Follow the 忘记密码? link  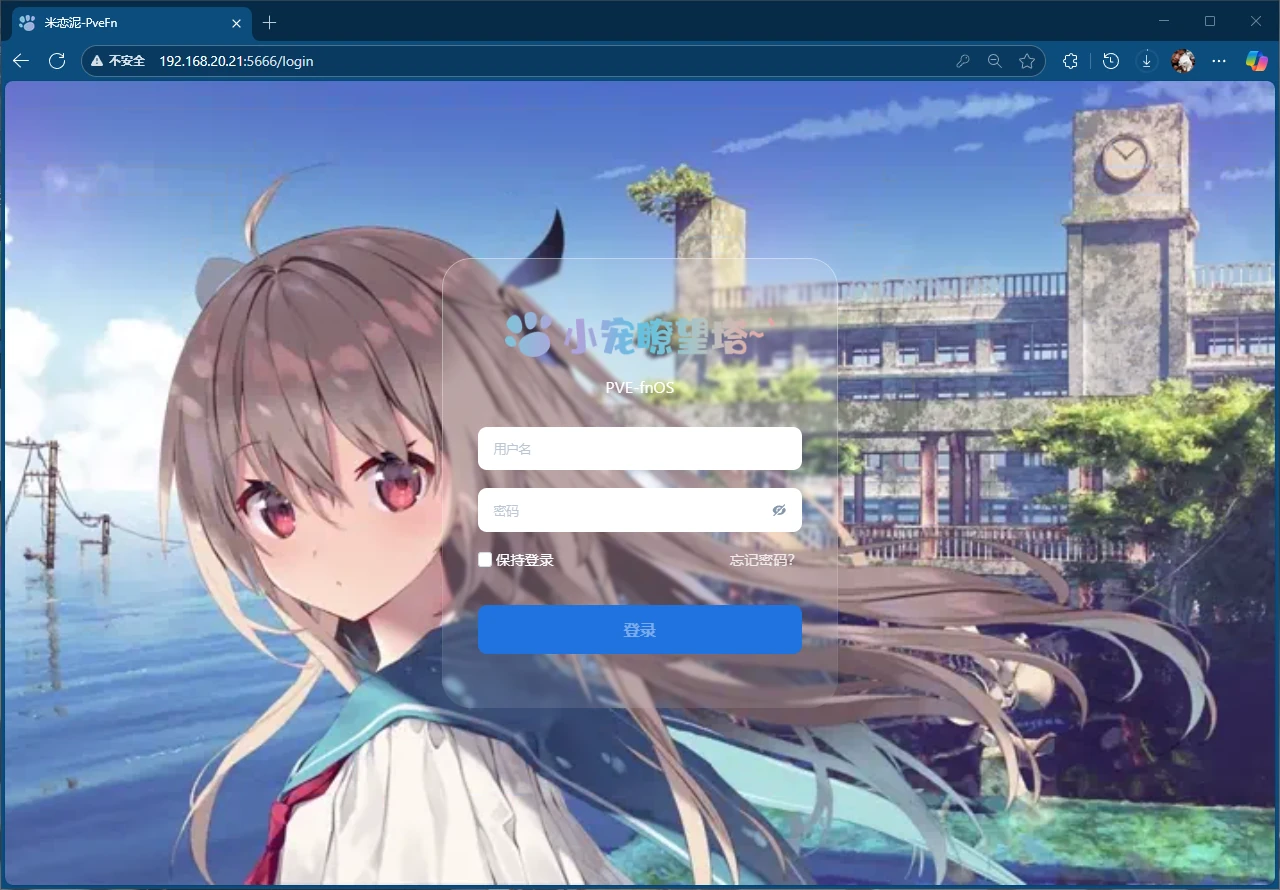click(x=762, y=560)
